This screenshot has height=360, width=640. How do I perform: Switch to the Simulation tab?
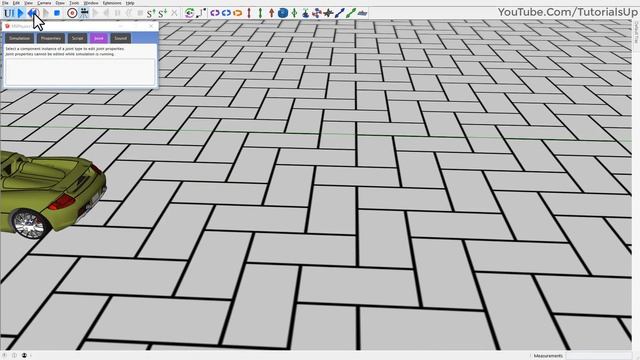point(20,38)
